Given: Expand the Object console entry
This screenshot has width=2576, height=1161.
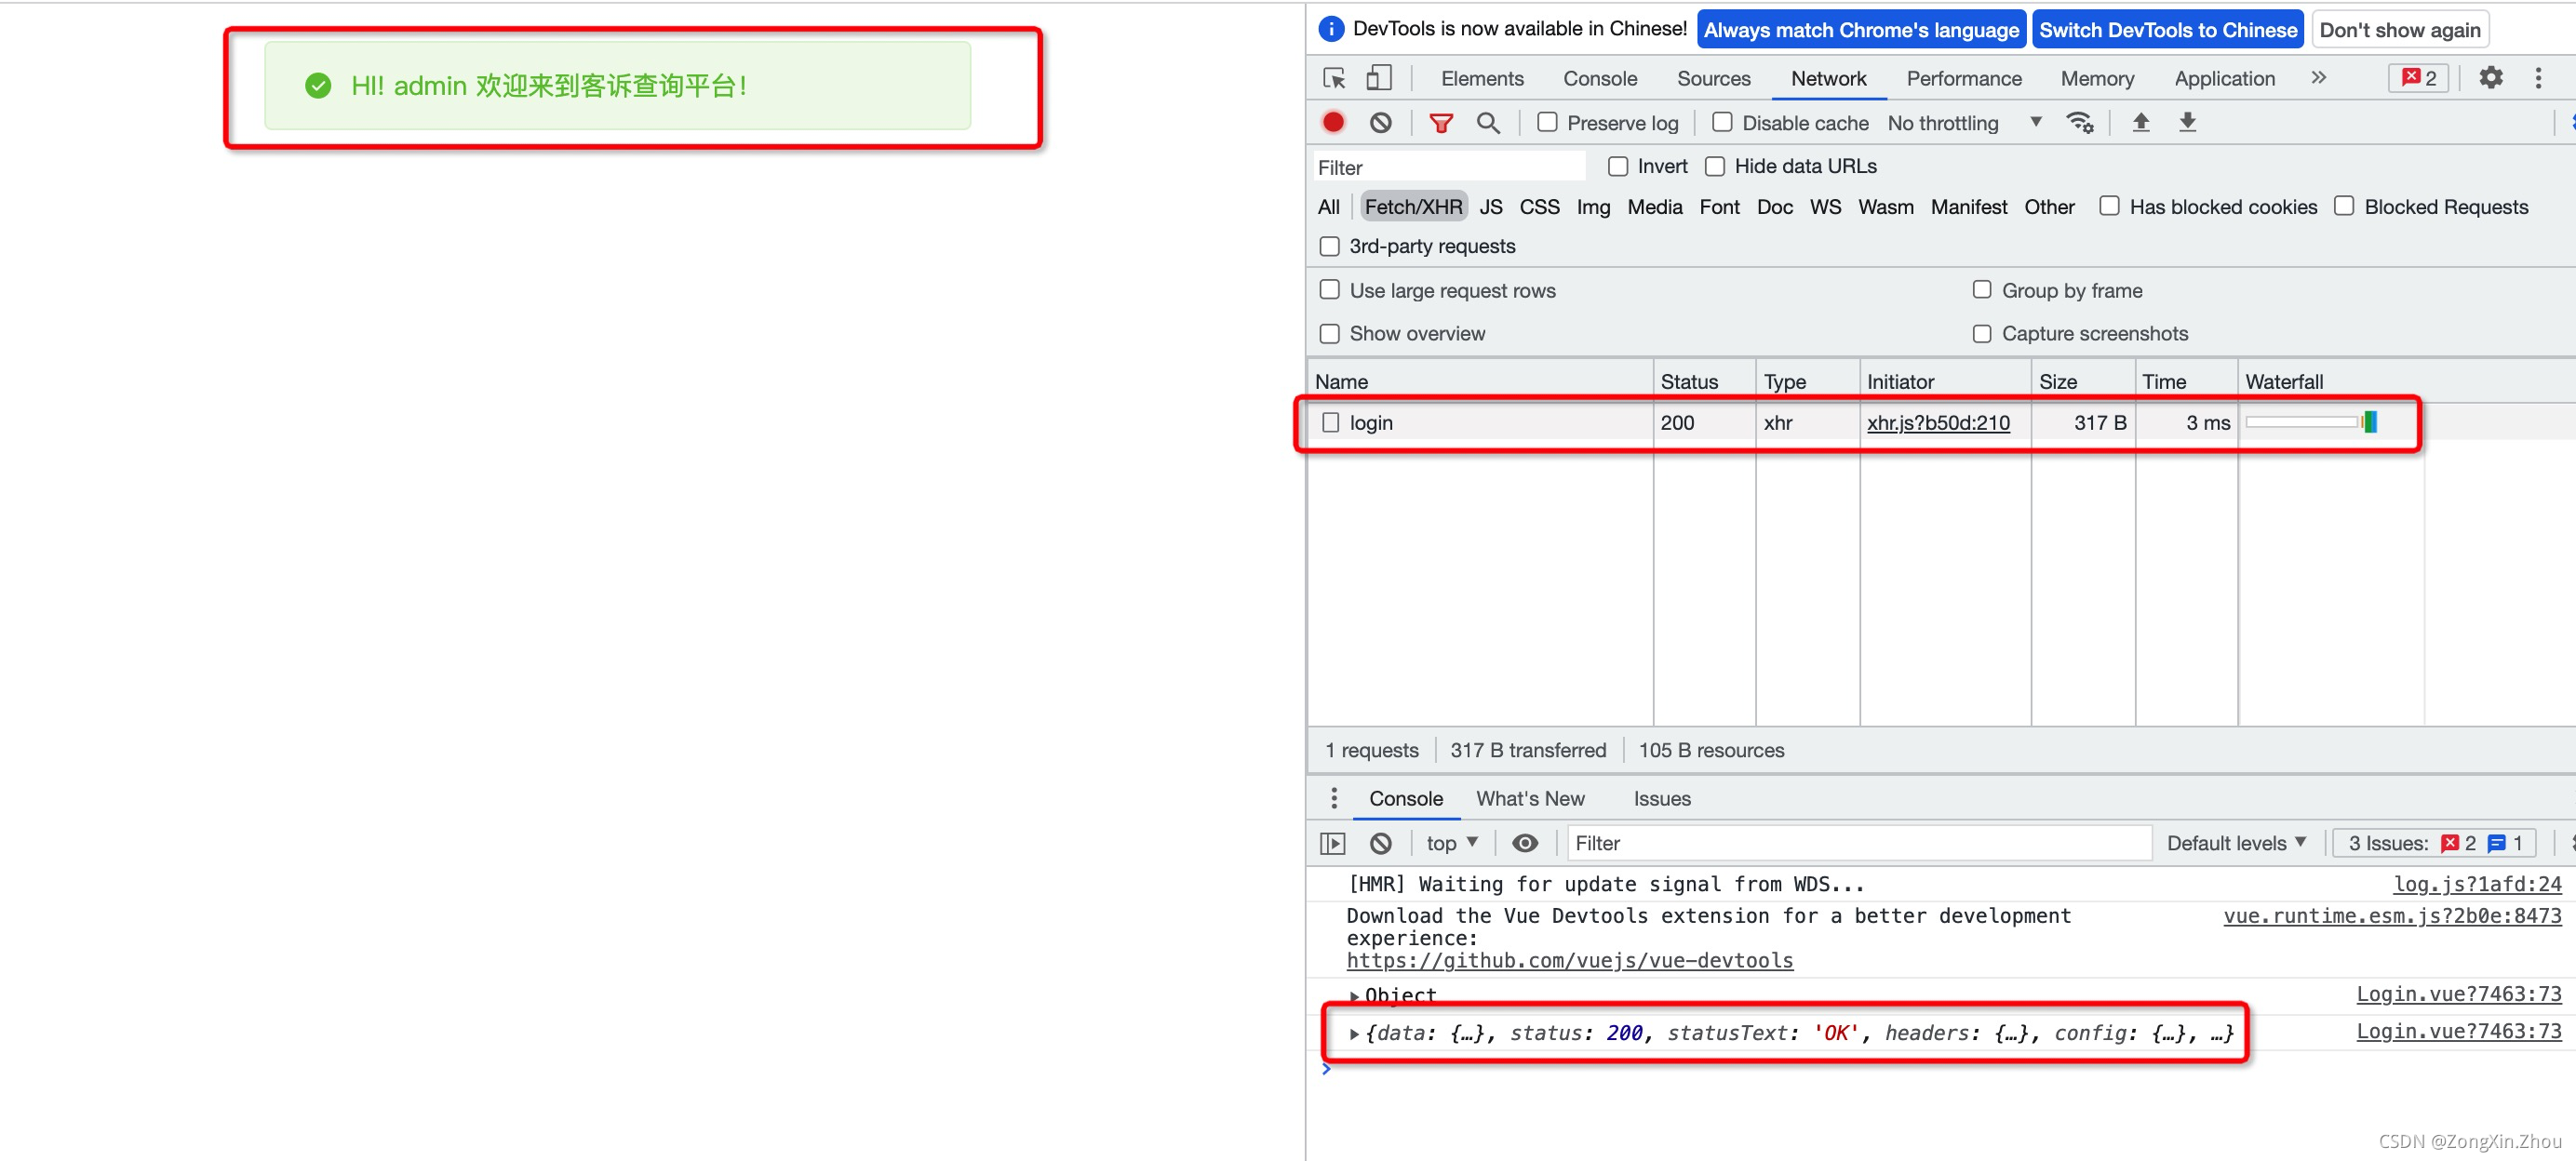Looking at the screenshot, I should coord(1354,995).
